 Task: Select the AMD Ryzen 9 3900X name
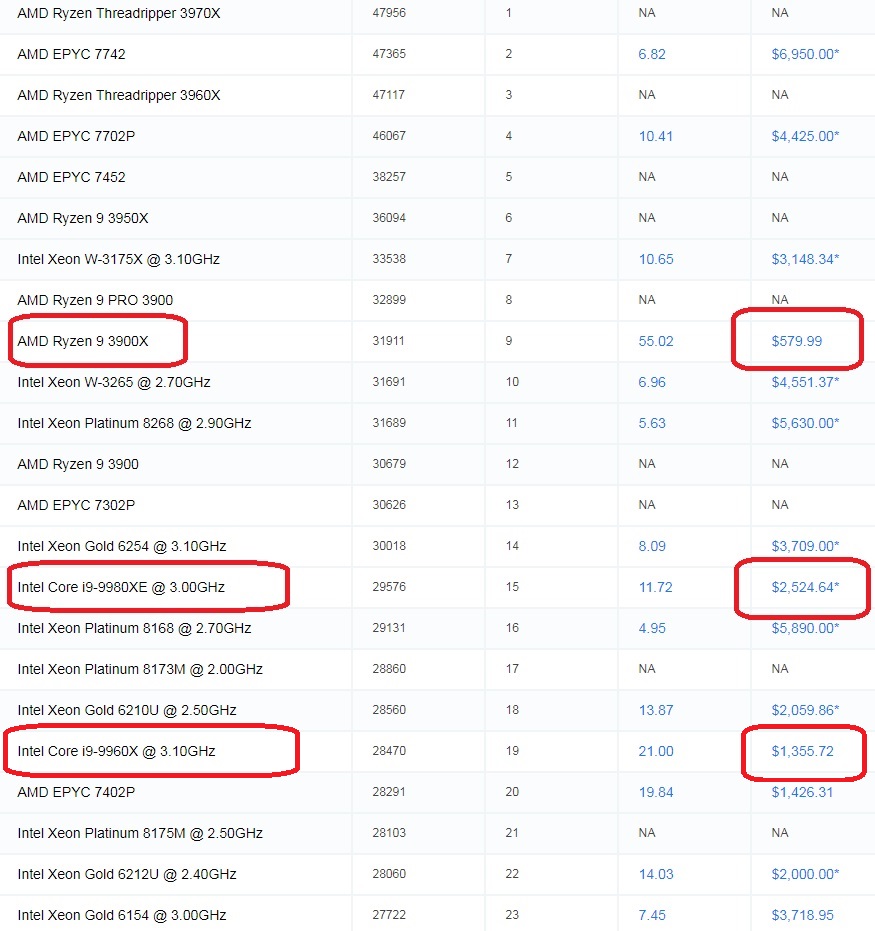83,341
